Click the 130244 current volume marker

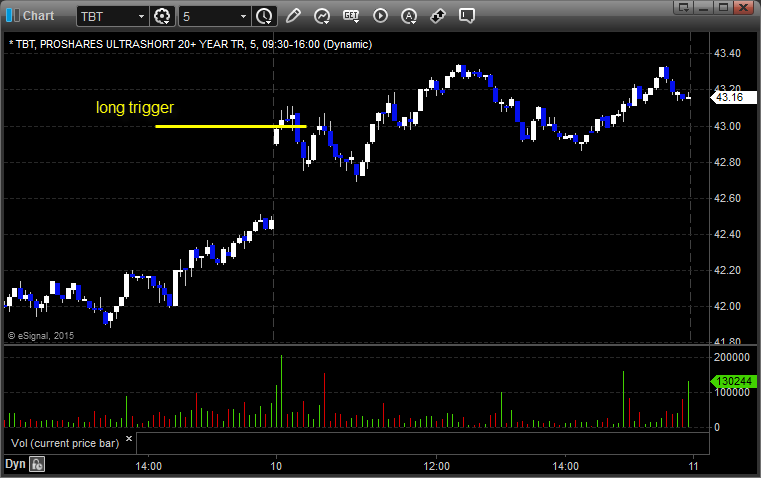[733, 381]
